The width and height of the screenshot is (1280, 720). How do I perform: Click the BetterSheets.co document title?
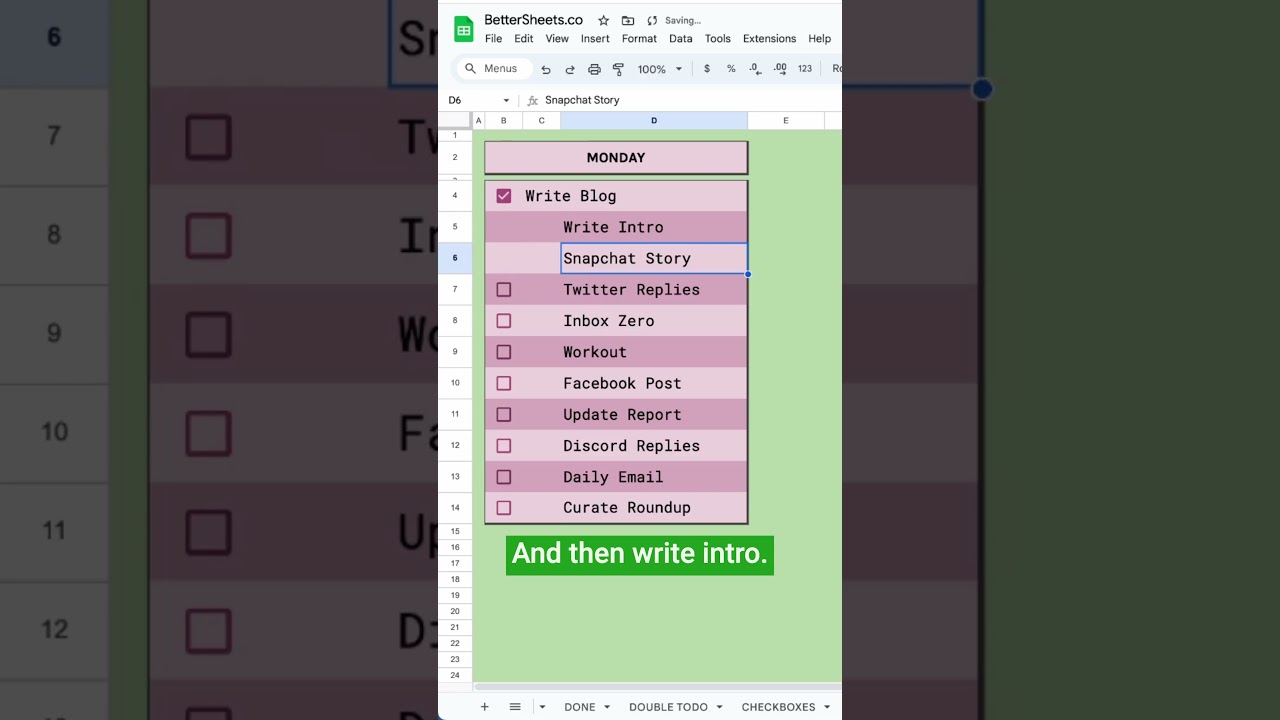(533, 20)
